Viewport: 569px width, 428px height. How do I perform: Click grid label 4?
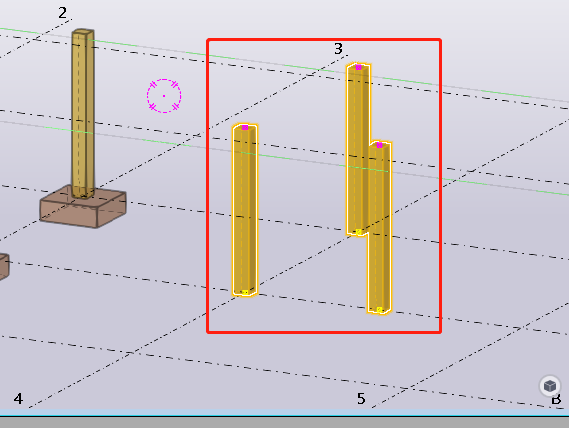(18, 399)
